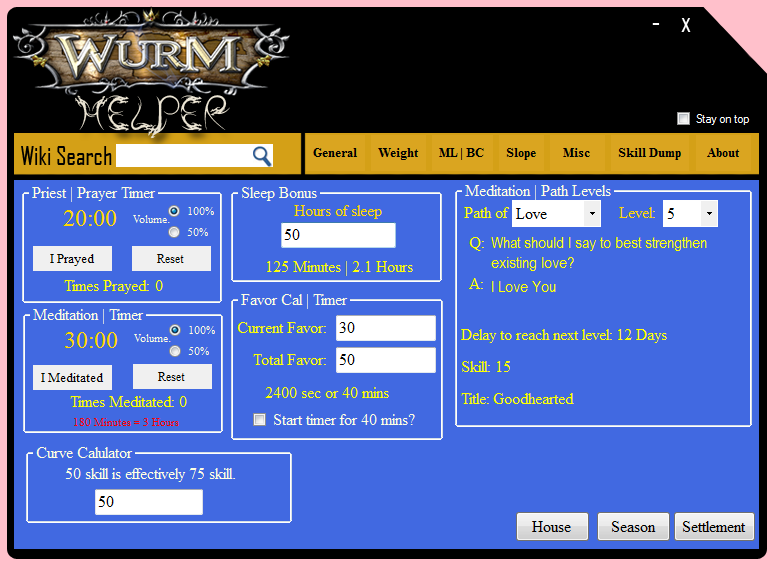Click the meditation question text about strengthening love
The image size is (775, 565).
pos(599,253)
